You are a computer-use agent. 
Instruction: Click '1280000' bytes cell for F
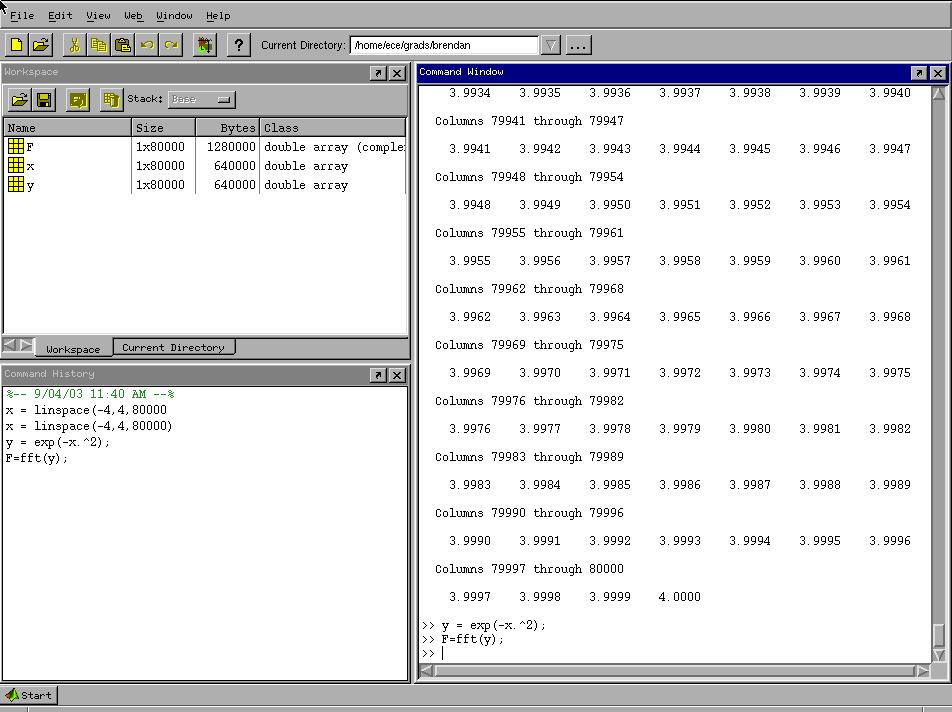click(x=231, y=147)
